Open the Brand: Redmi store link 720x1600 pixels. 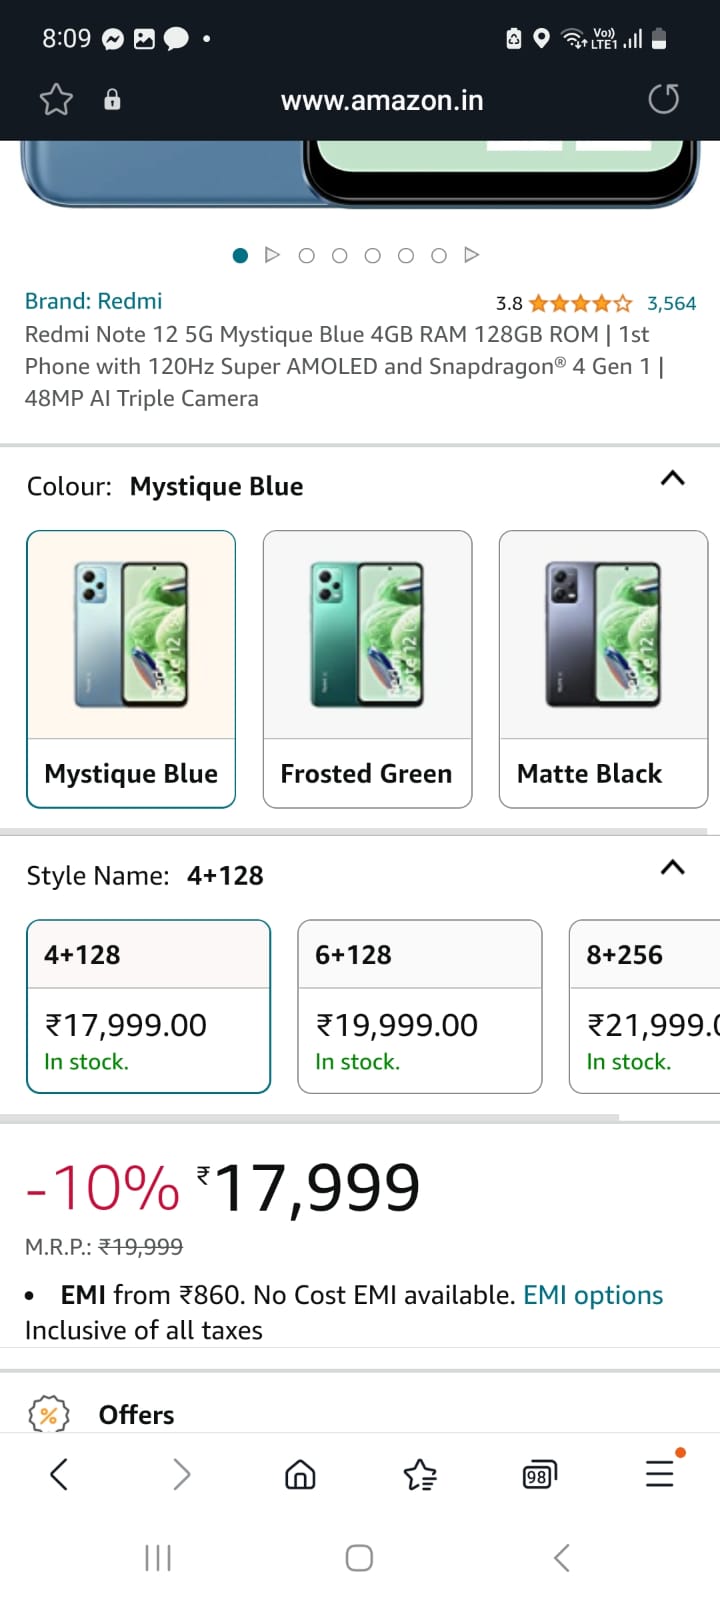tap(93, 301)
